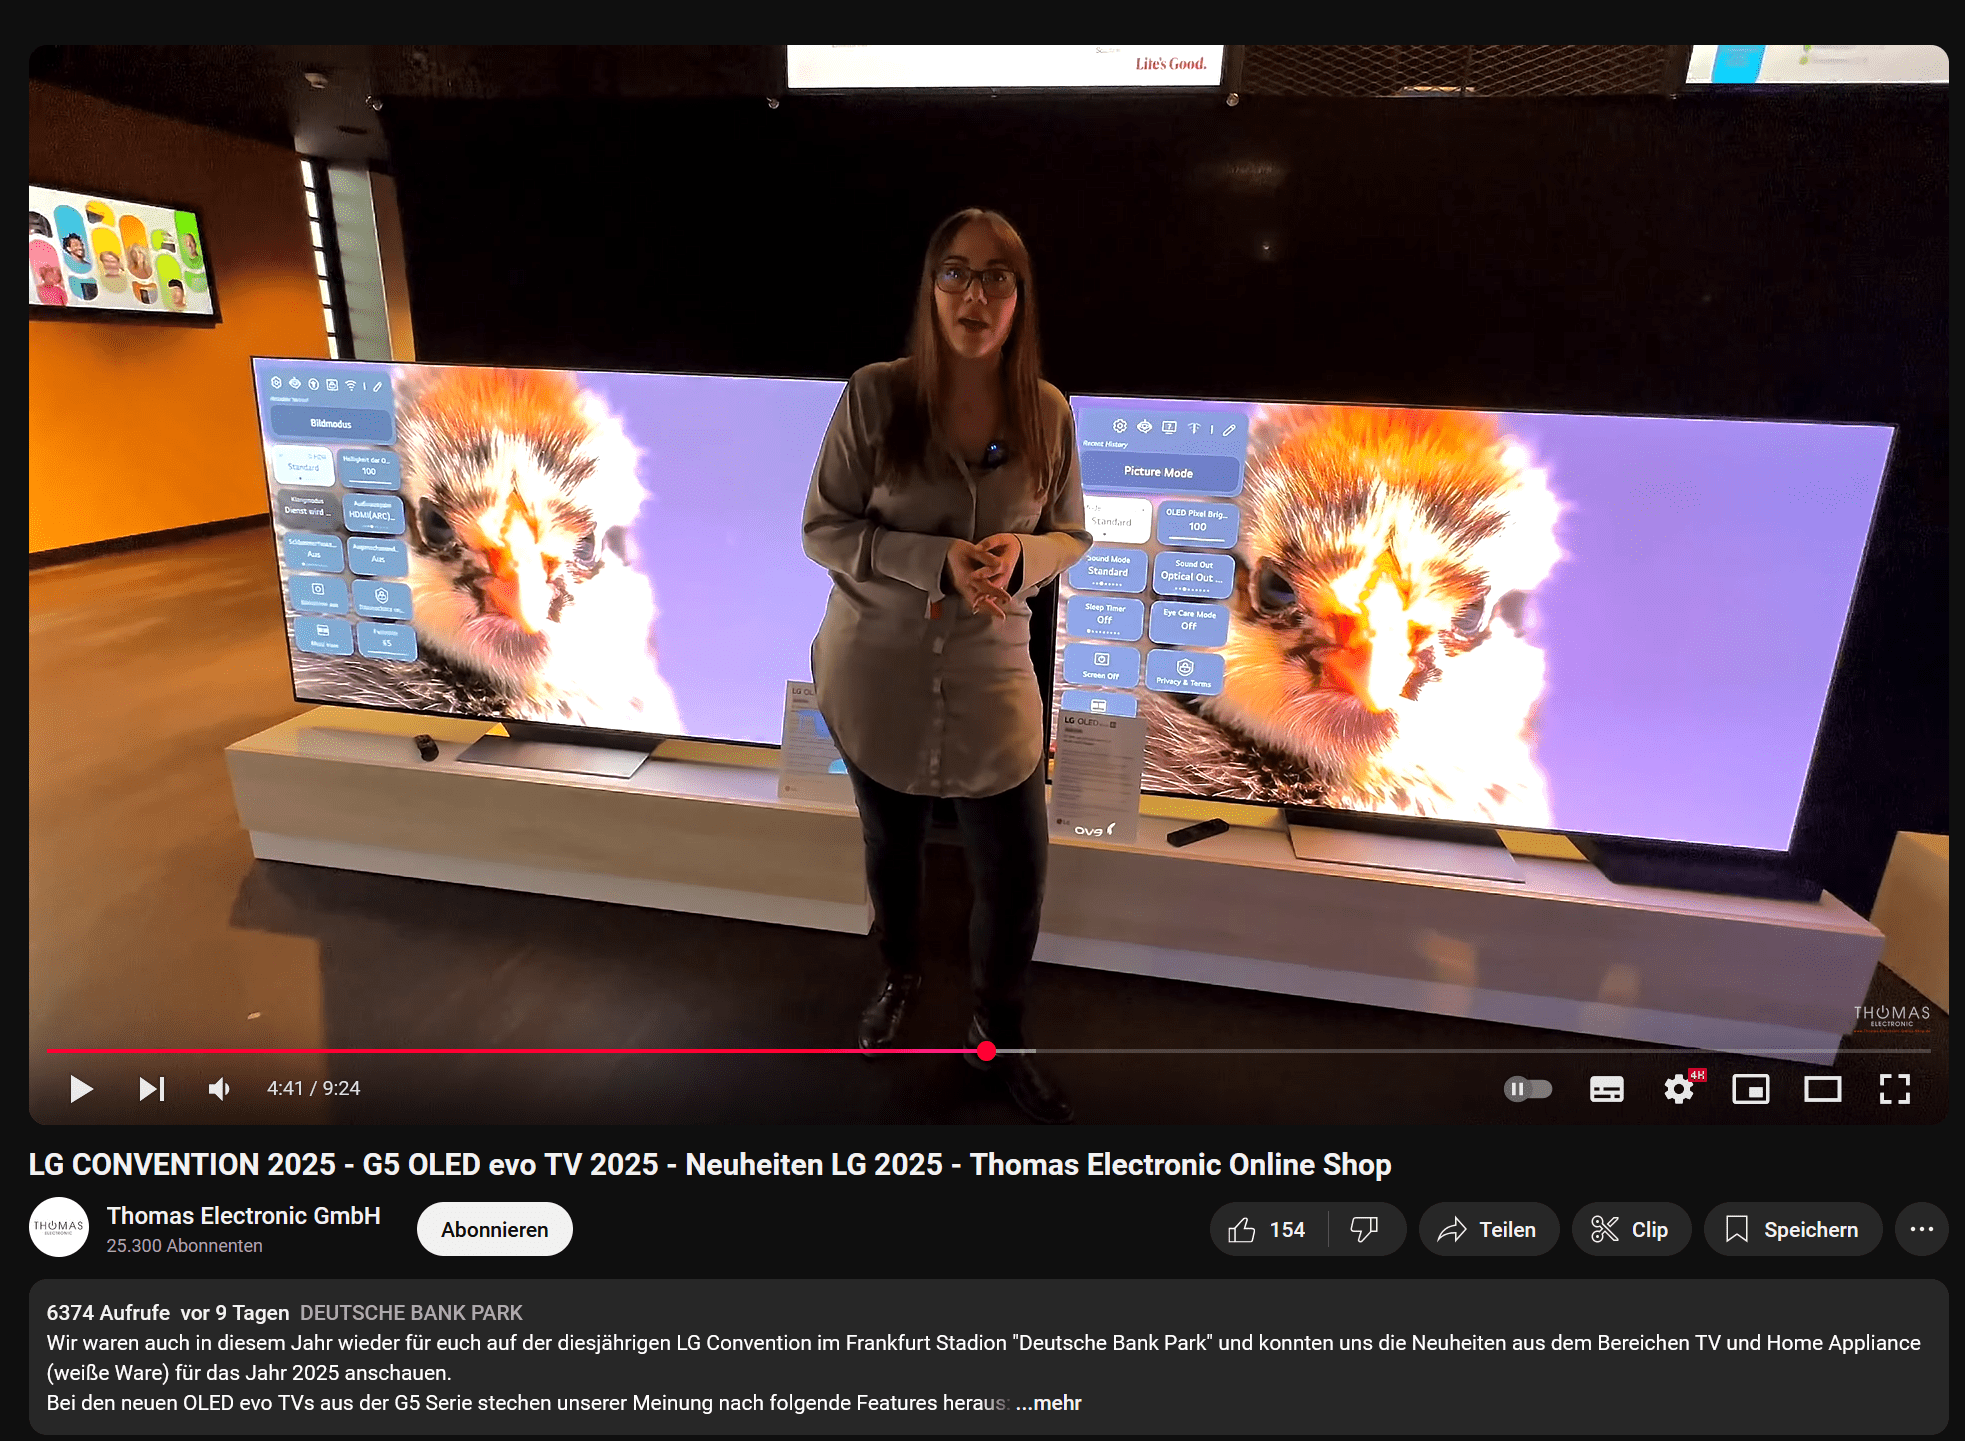Image resolution: width=1965 pixels, height=1441 pixels.
Task: Mute the video volume
Action: pos(220,1089)
